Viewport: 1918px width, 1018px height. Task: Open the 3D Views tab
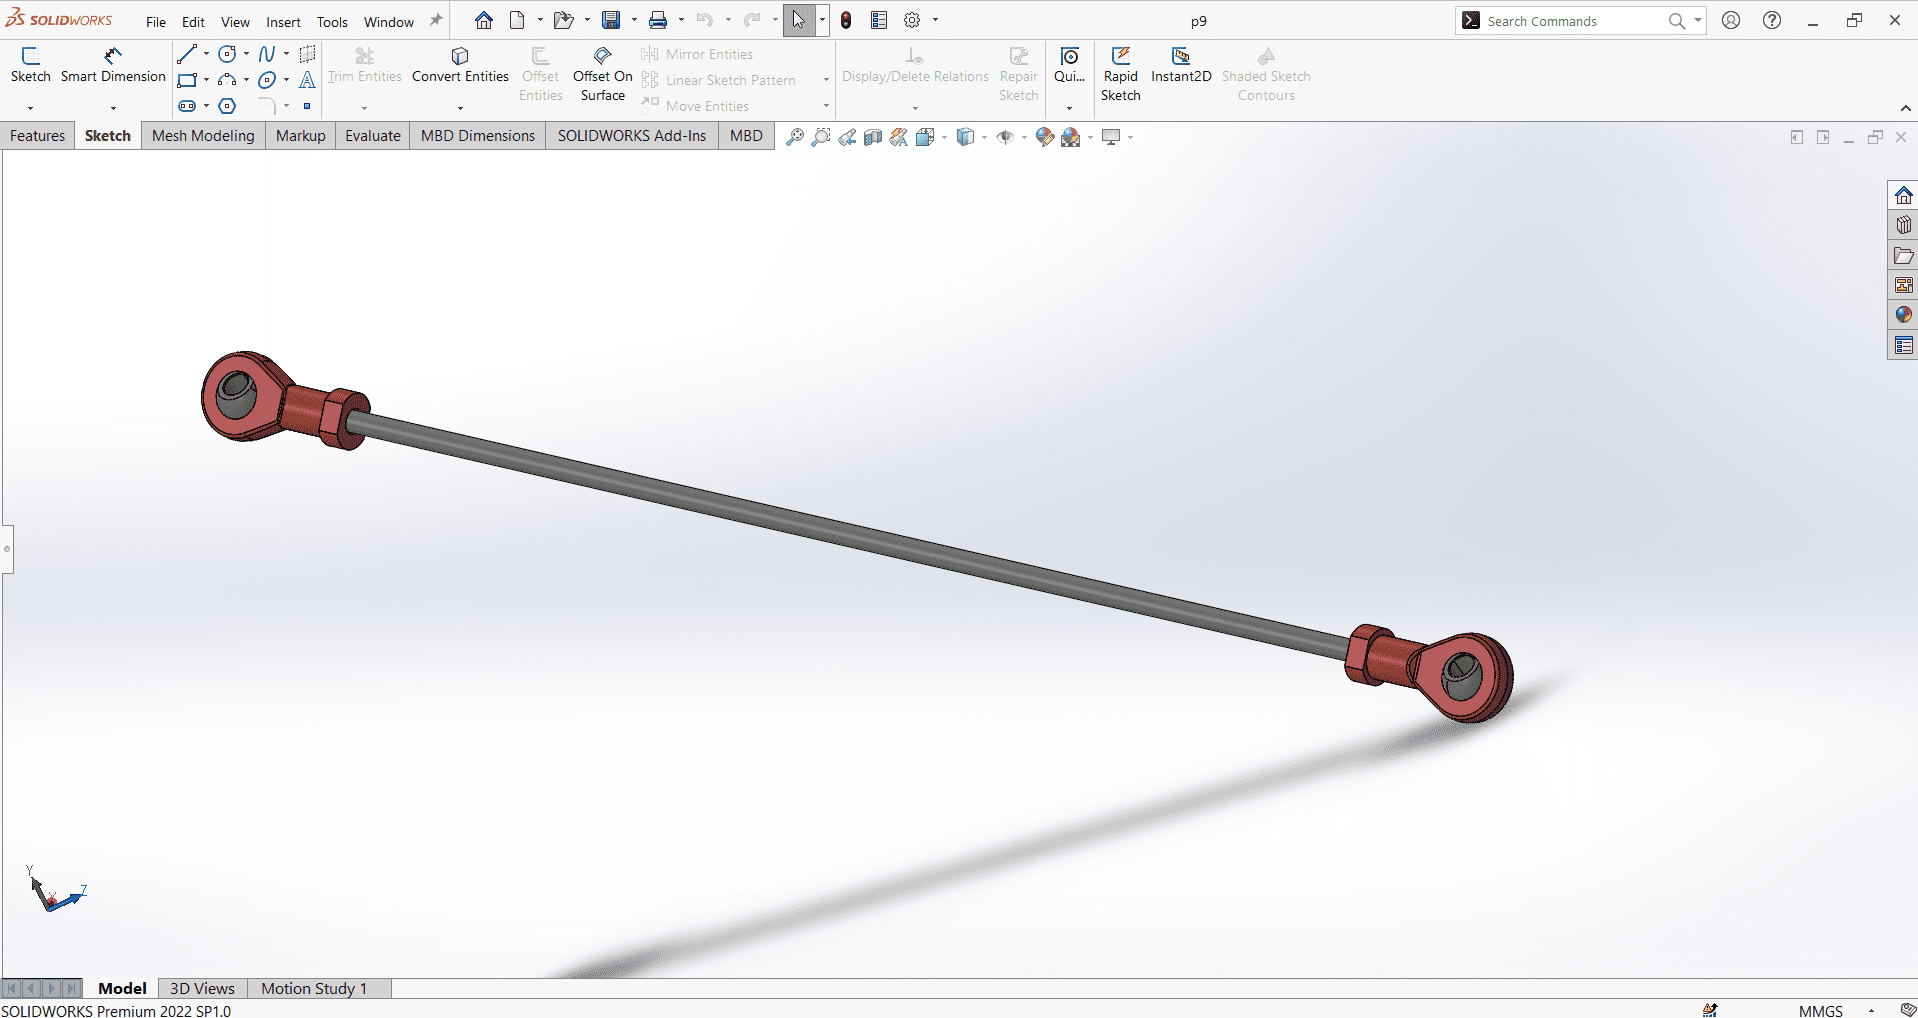click(x=202, y=988)
